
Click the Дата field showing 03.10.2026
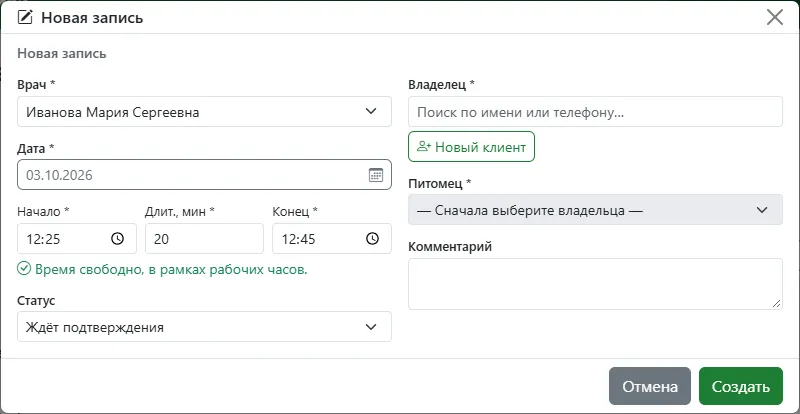[x=204, y=175]
